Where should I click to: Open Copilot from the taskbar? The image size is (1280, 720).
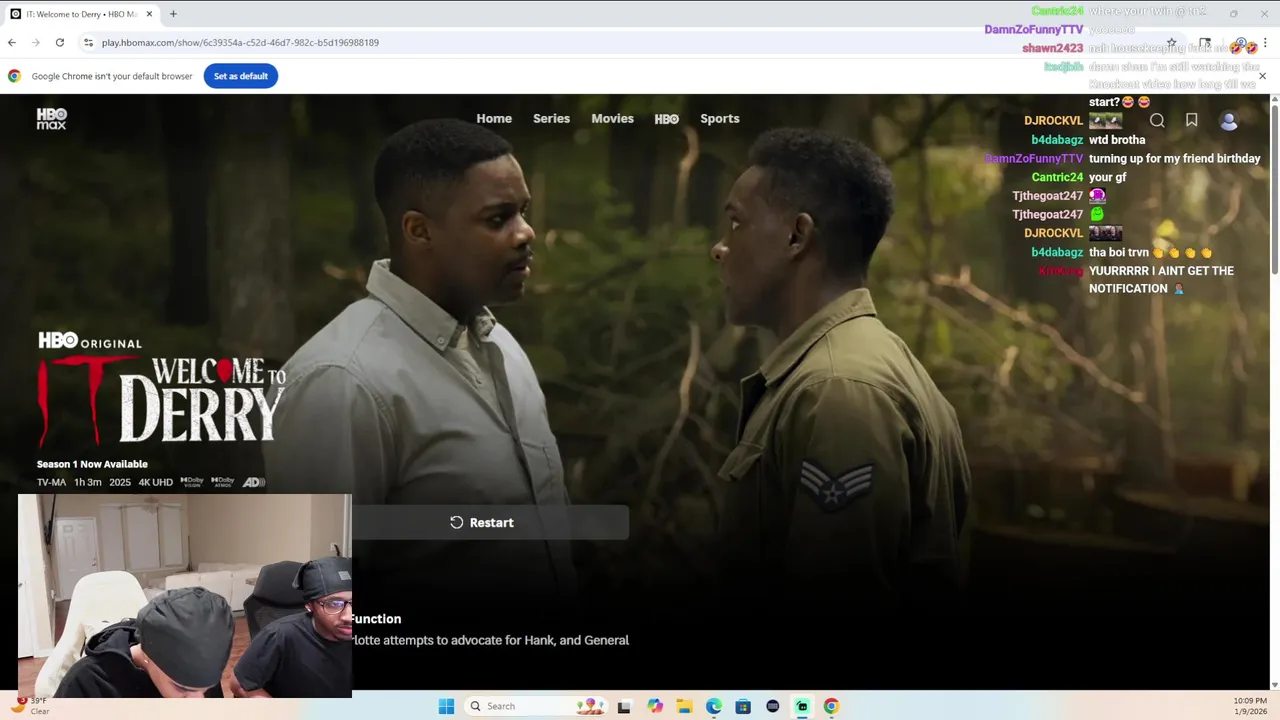655,706
